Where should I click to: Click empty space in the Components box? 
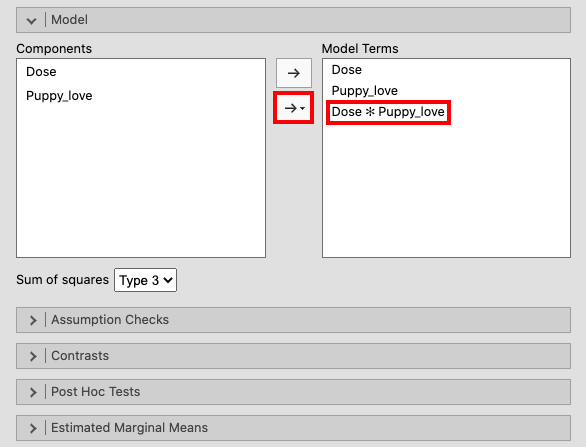tap(141, 179)
